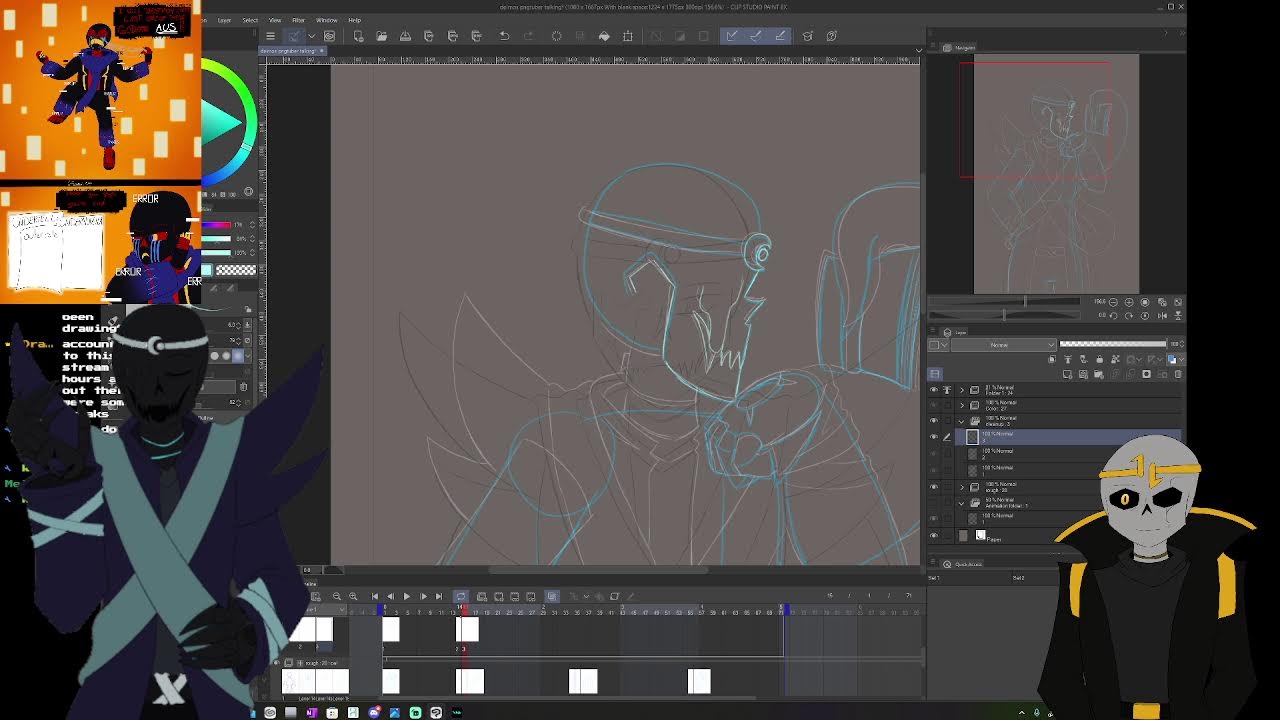Screen dimensions: 1280x720
Task: Toggle loop playback in the timeline
Action: pyautogui.click(x=461, y=596)
